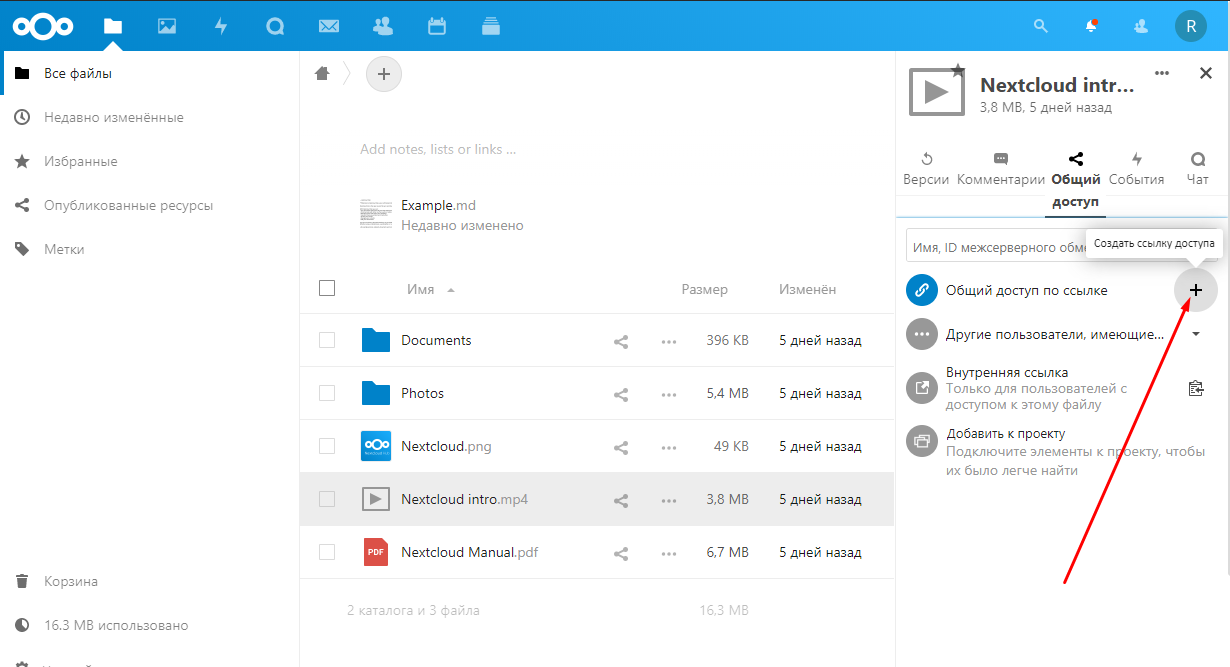Switch to the Комментарии tab
The width and height of the screenshot is (1230, 667).
pos(1001,169)
